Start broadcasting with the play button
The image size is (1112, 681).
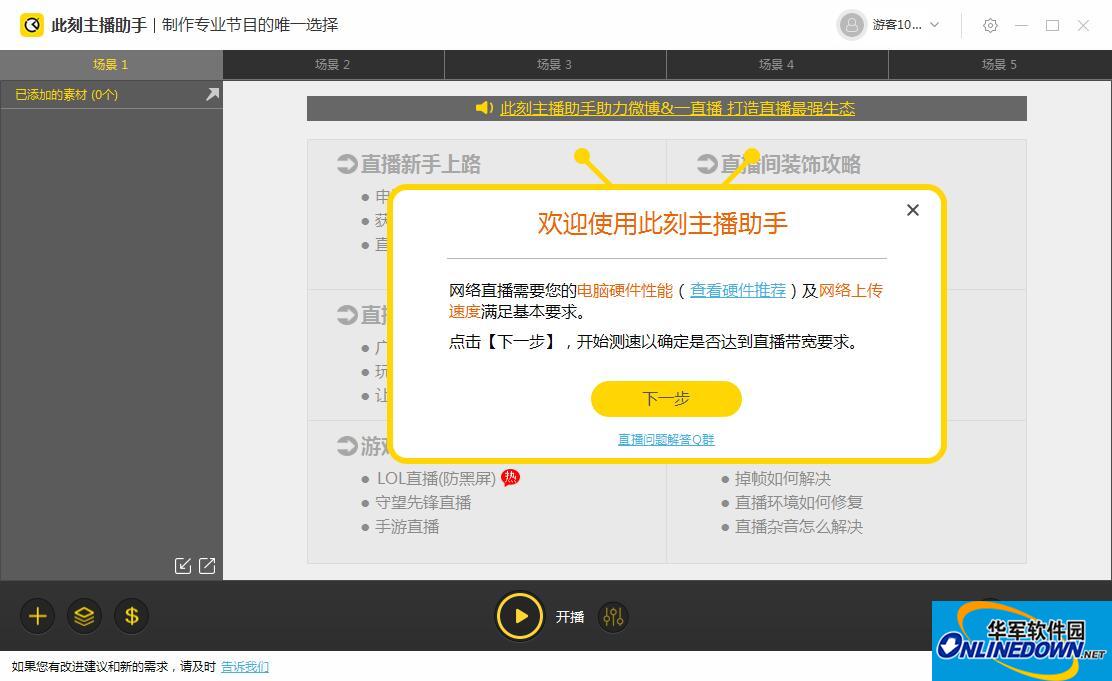520,616
